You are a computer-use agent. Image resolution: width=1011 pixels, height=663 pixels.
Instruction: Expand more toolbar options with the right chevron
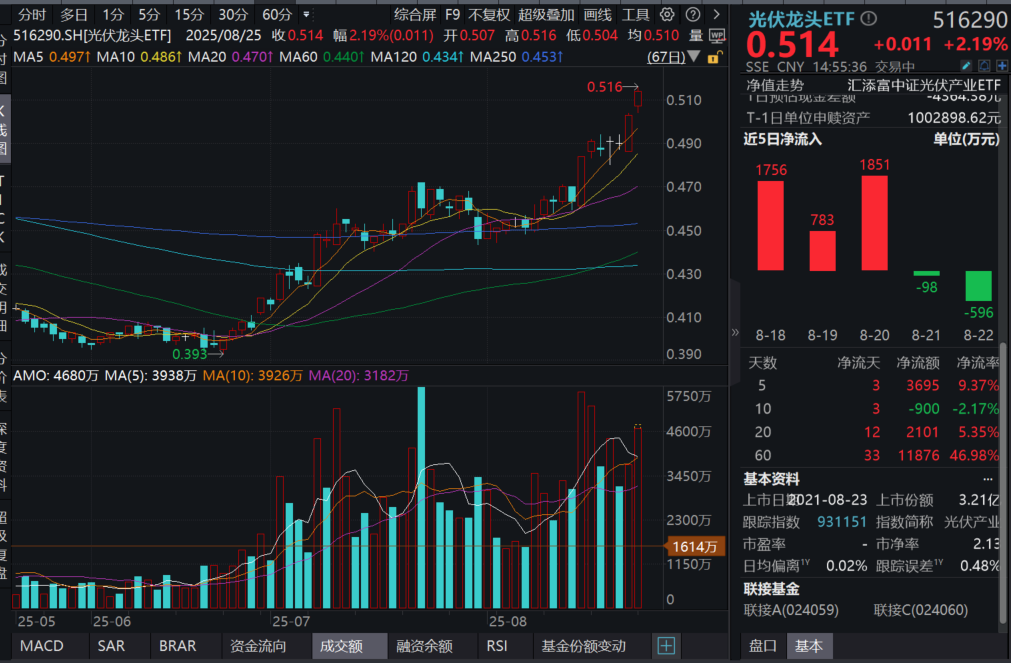click(717, 15)
